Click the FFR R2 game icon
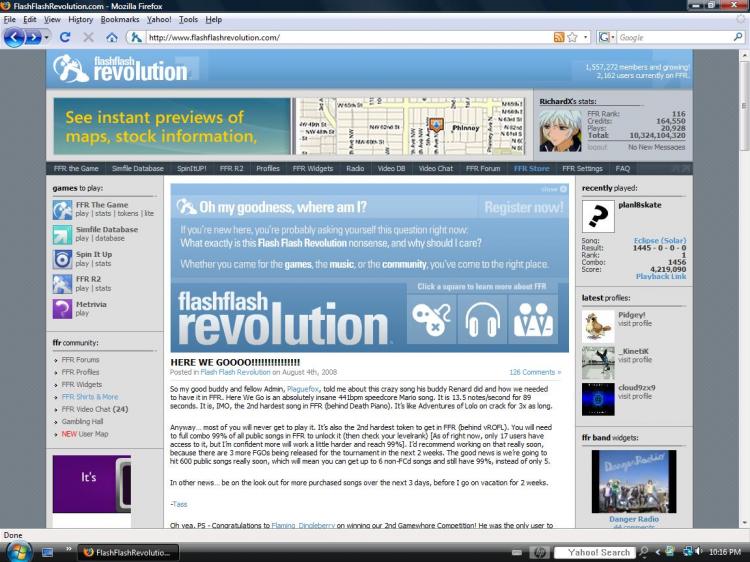The image size is (750, 562). (x=62, y=284)
